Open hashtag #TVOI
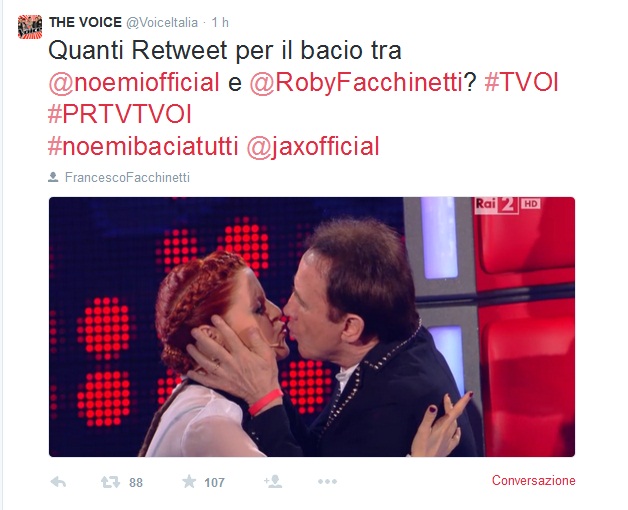 point(521,82)
